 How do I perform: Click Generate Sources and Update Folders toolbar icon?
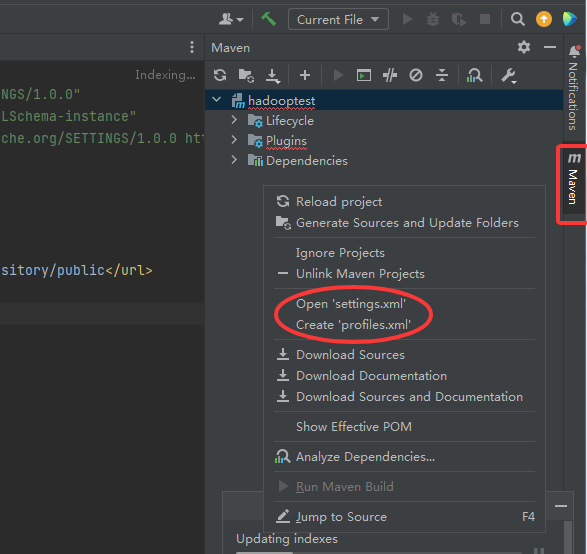(x=246, y=75)
